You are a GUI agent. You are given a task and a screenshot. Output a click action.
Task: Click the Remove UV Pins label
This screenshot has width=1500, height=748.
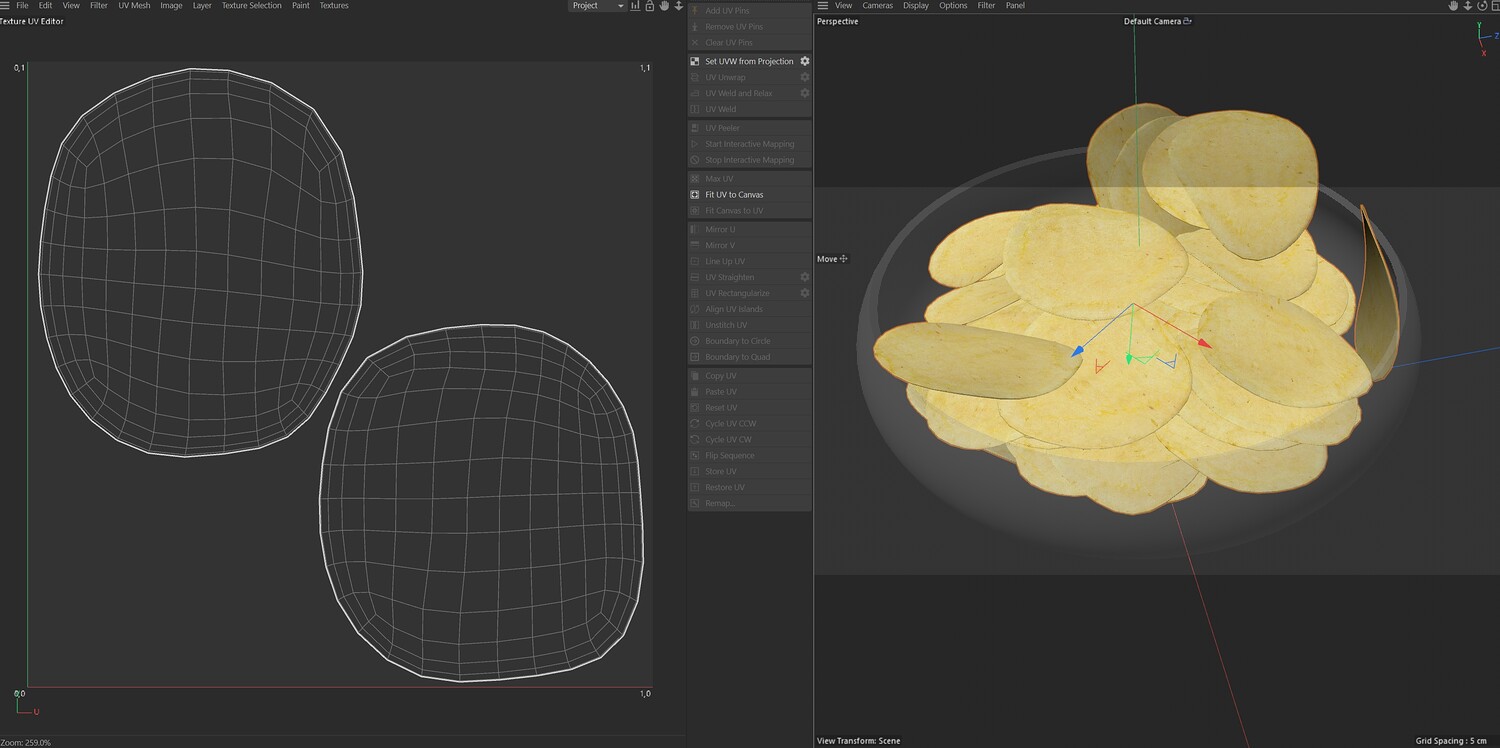point(734,27)
